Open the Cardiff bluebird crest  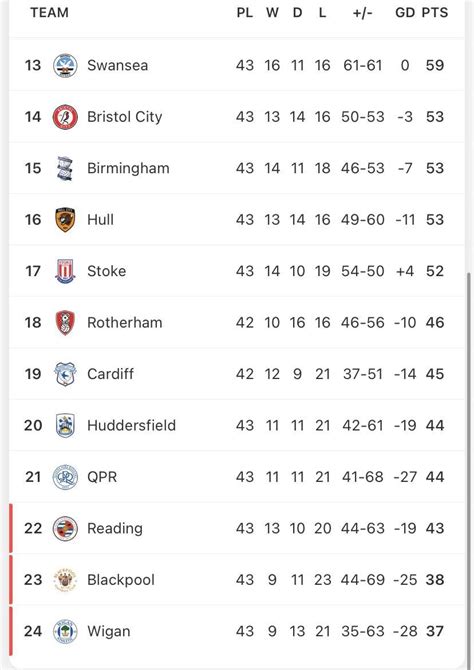65,374
